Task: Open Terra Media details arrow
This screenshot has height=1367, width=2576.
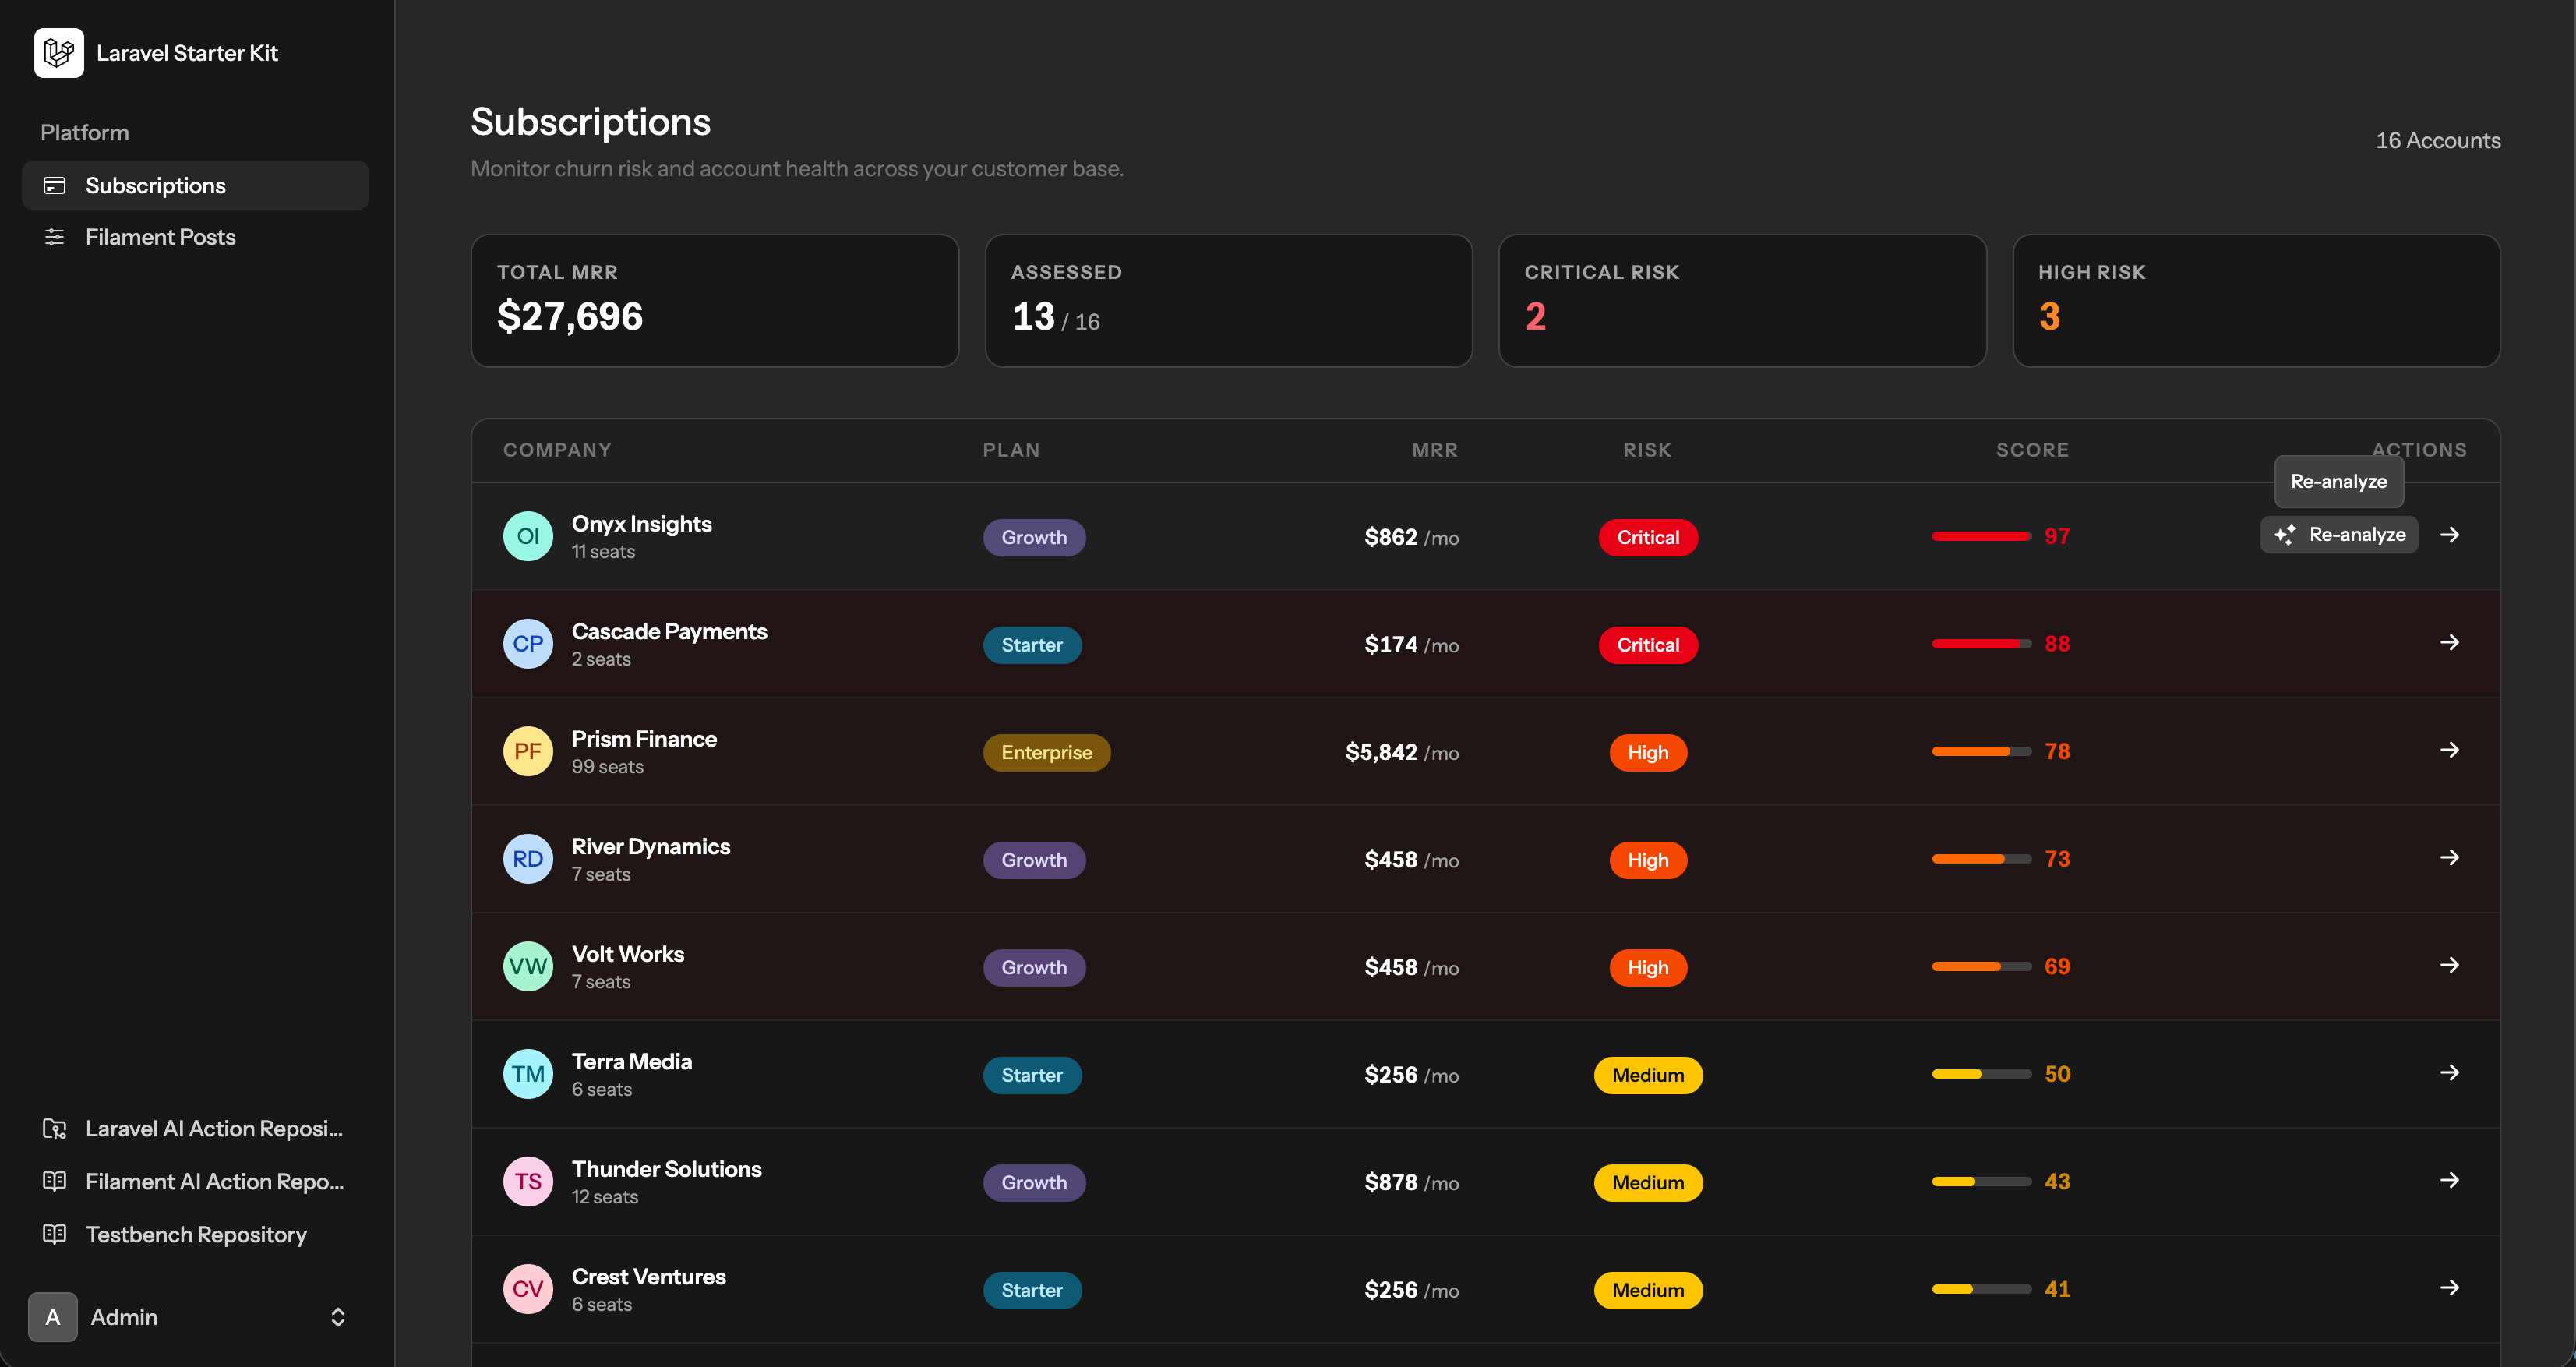Action: [2449, 1072]
